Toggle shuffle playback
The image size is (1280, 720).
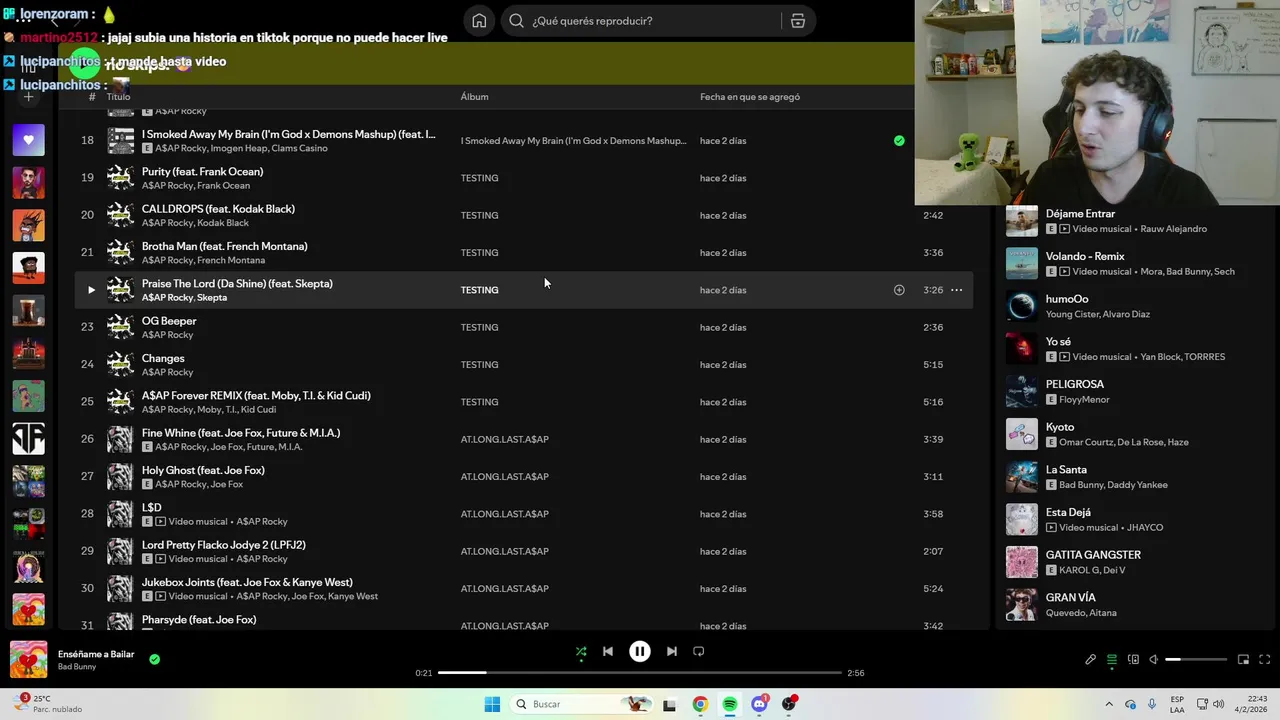point(581,651)
